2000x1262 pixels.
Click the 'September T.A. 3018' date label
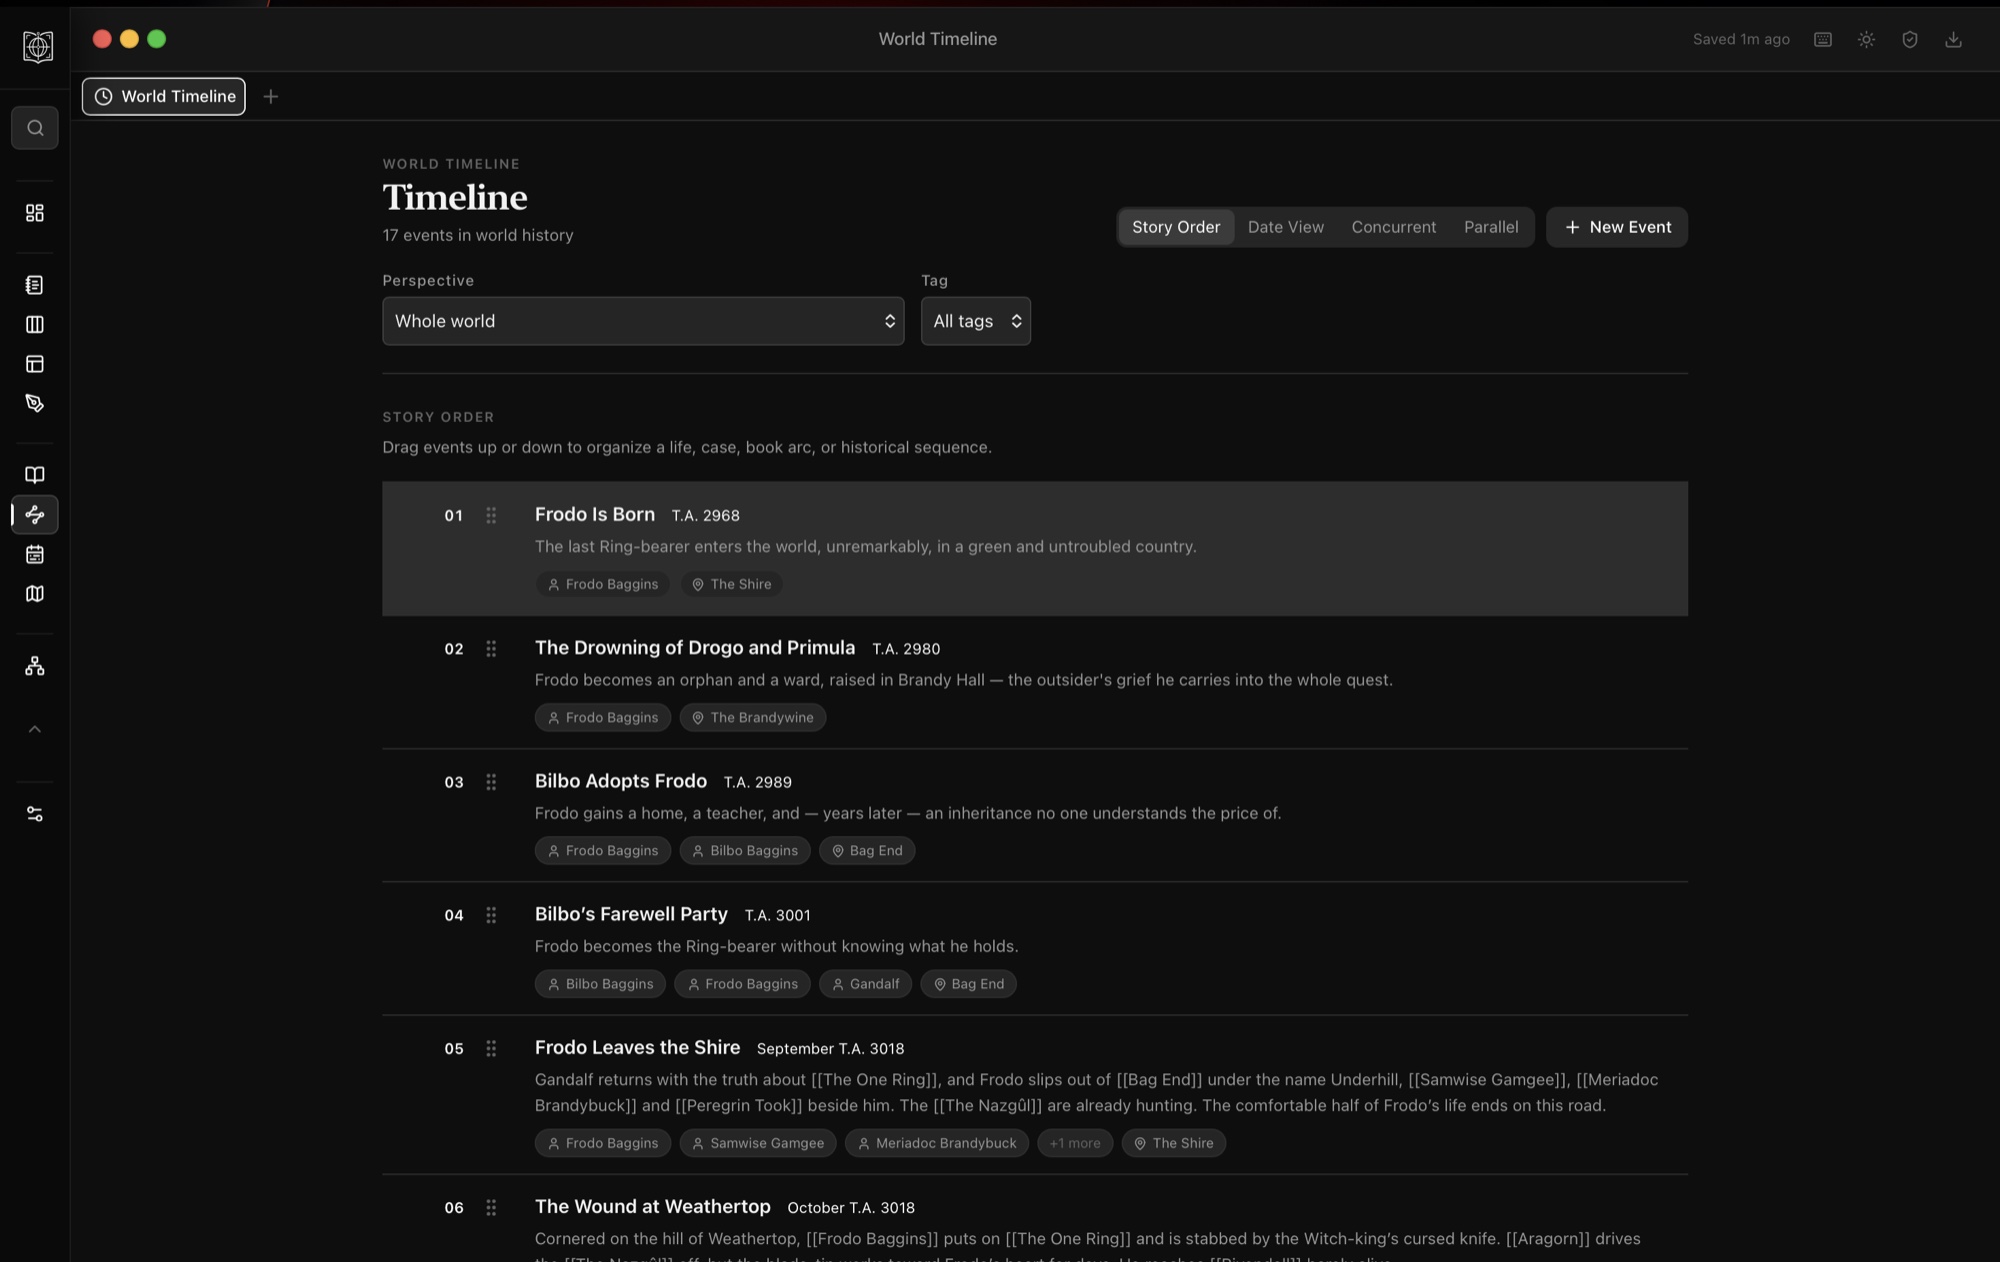pos(830,1048)
